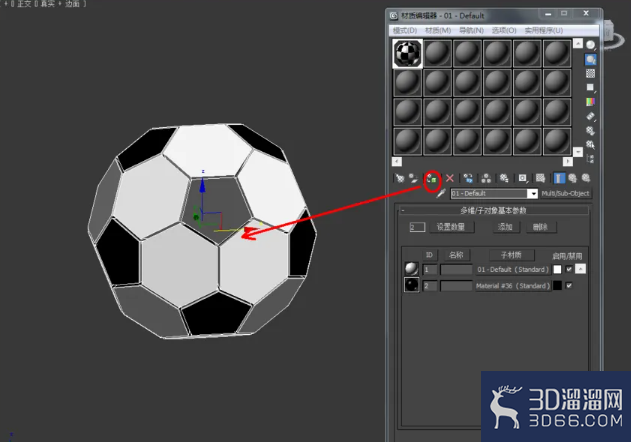Screen dimensions: 631x442
Task: Toggle the enable checkbox for sub-material 2
Action: pyautogui.click(x=569, y=285)
